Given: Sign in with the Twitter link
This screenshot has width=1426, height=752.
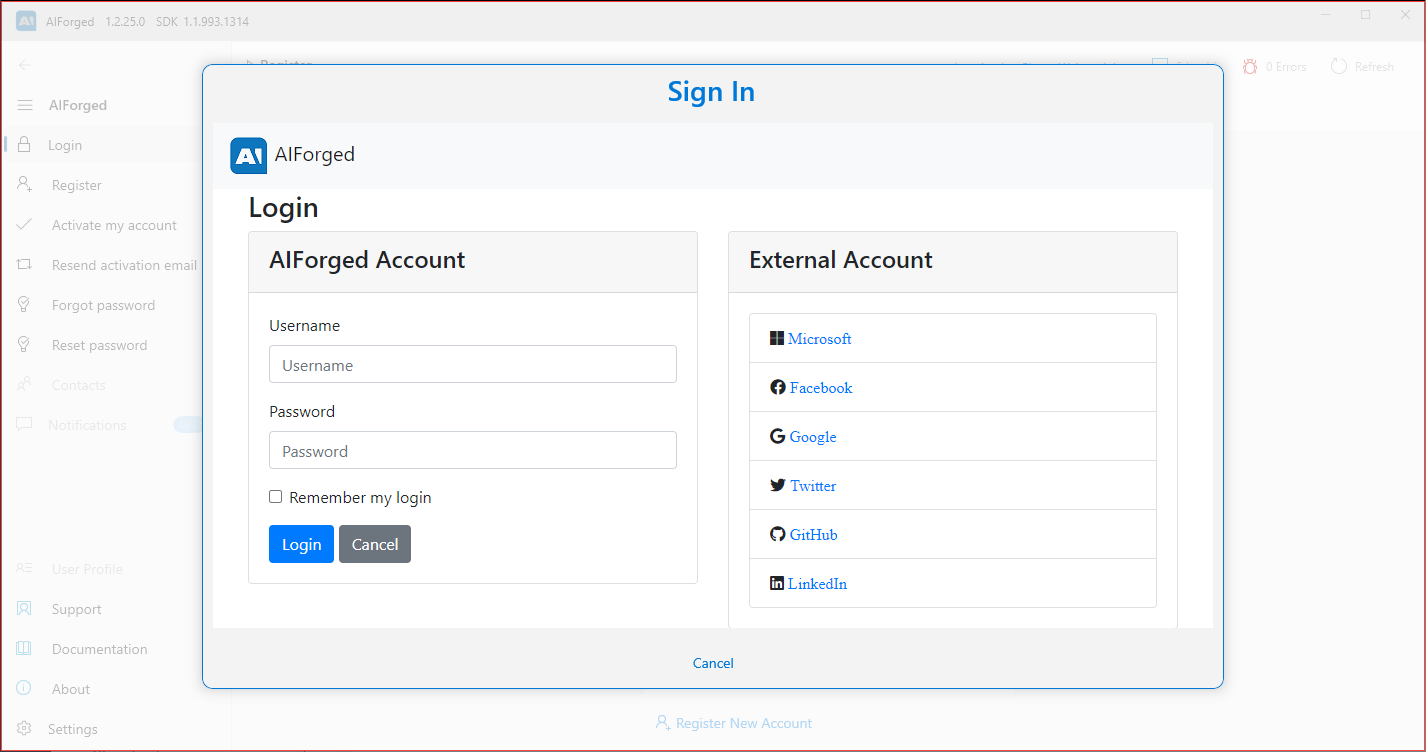Looking at the screenshot, I should (x=813, y=486).
